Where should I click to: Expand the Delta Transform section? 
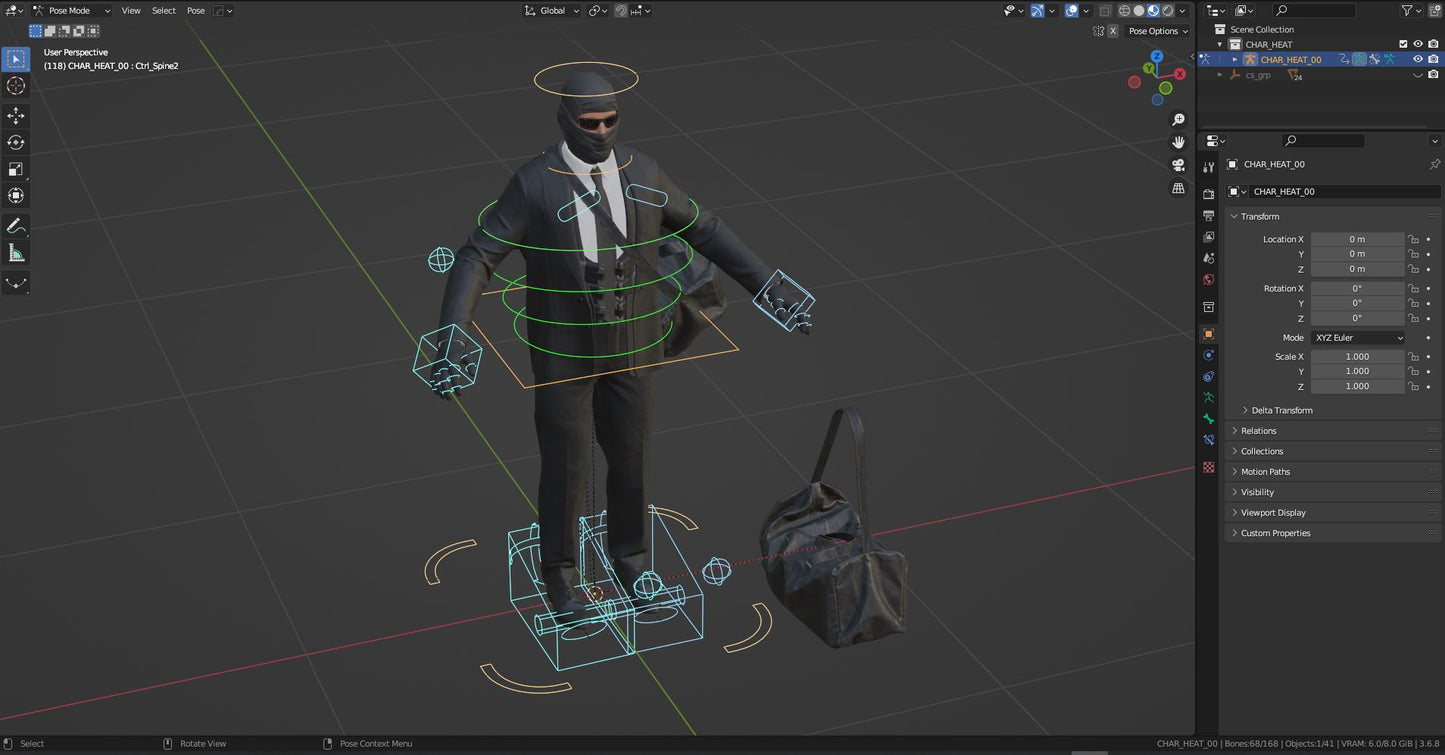click(x=1280, y=410)
